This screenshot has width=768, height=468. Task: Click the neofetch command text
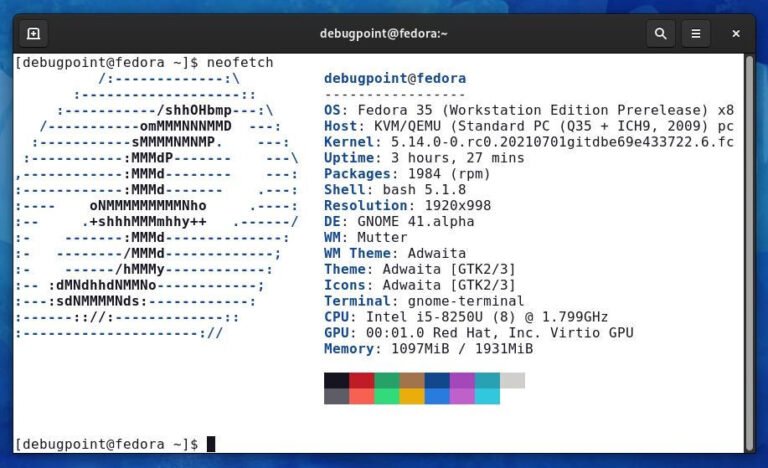click(x=240, y=63)
